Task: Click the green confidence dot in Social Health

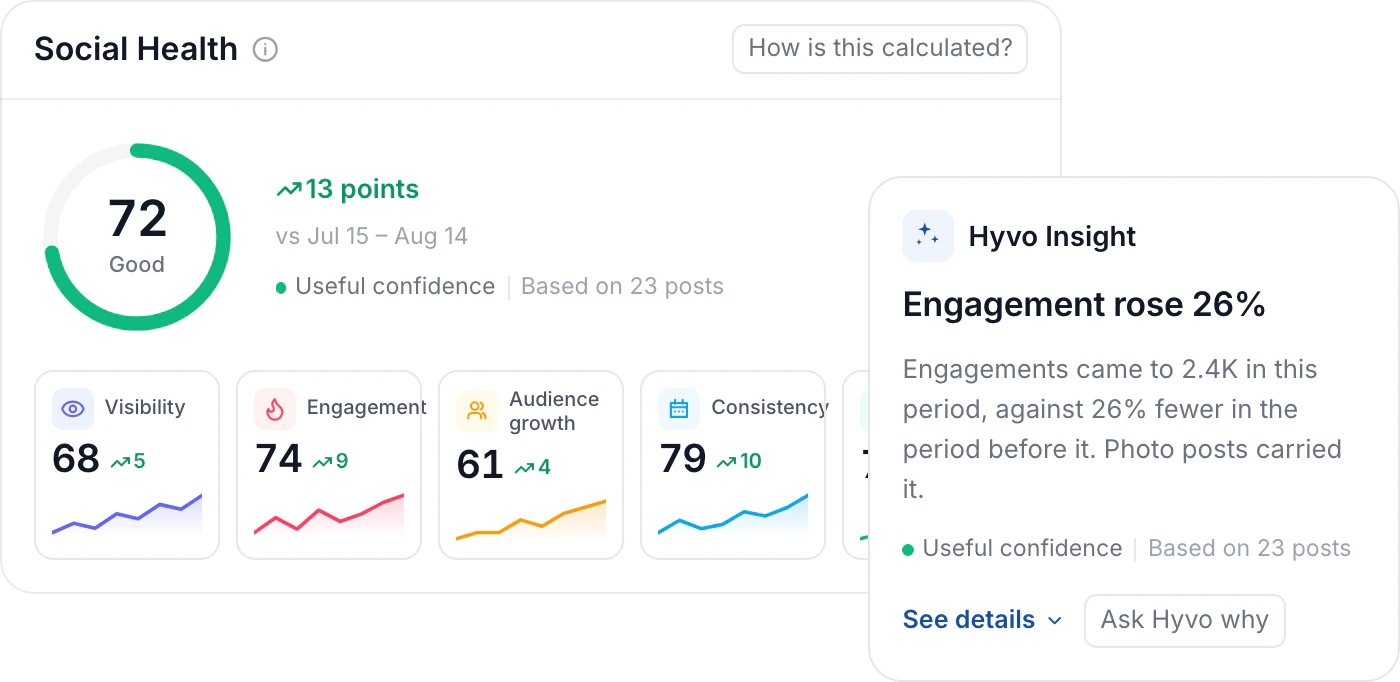Action: click(x=282, y=288)
